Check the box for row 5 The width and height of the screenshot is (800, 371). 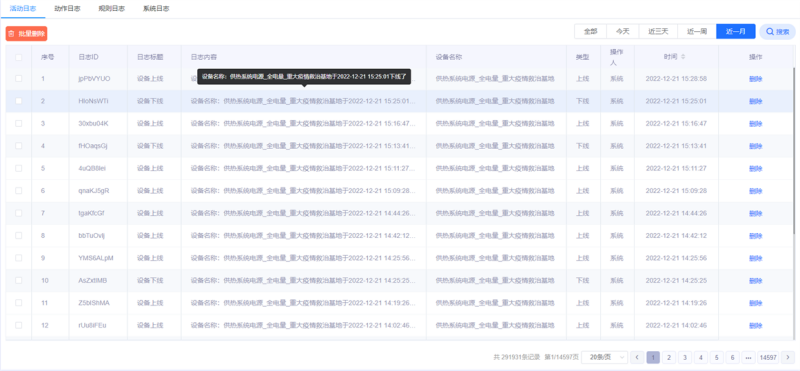point(19,168)
